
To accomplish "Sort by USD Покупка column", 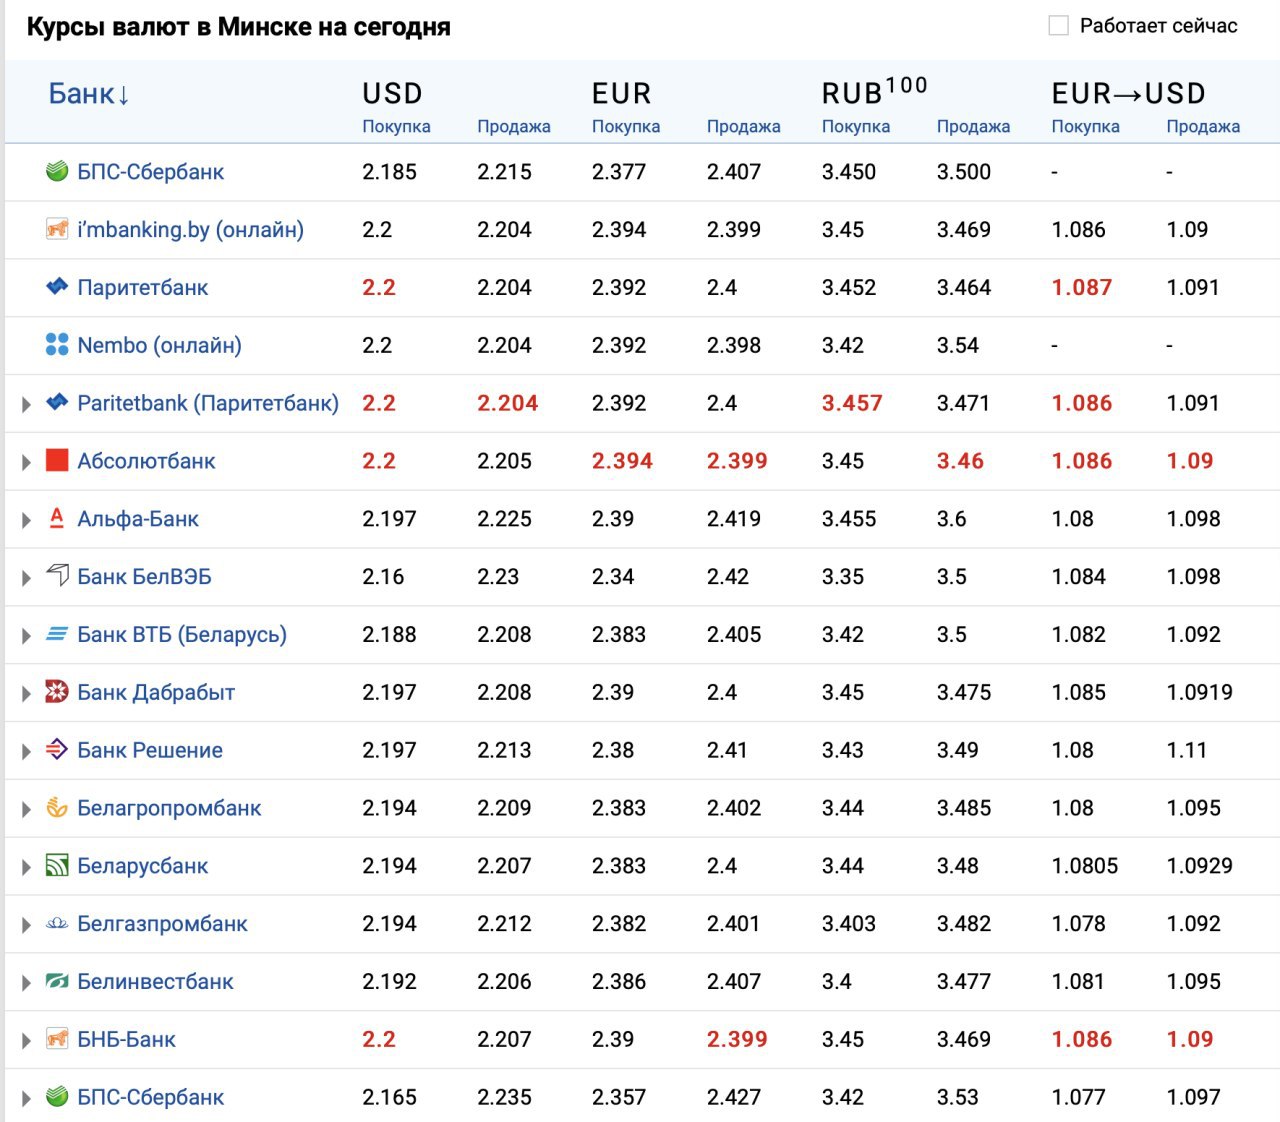I will (396, 126).
